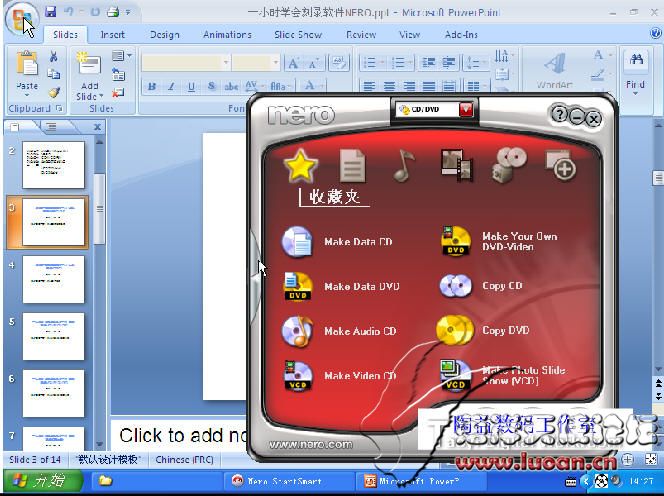
Task: Close the slide thumbnail pane
Action: [97, 127]
